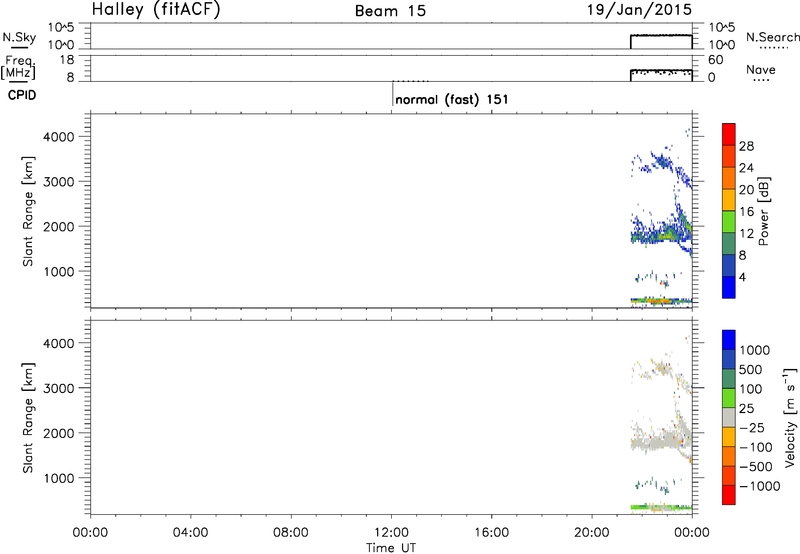
Task: Click the '00:00' tick label at left end
Action: [x=90, y=533]
